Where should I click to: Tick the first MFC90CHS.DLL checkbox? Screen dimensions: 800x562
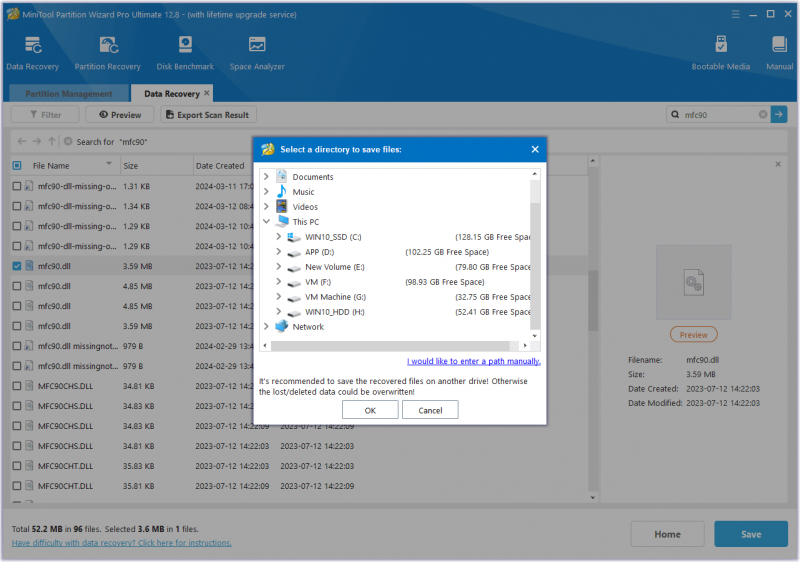[17, 386]
